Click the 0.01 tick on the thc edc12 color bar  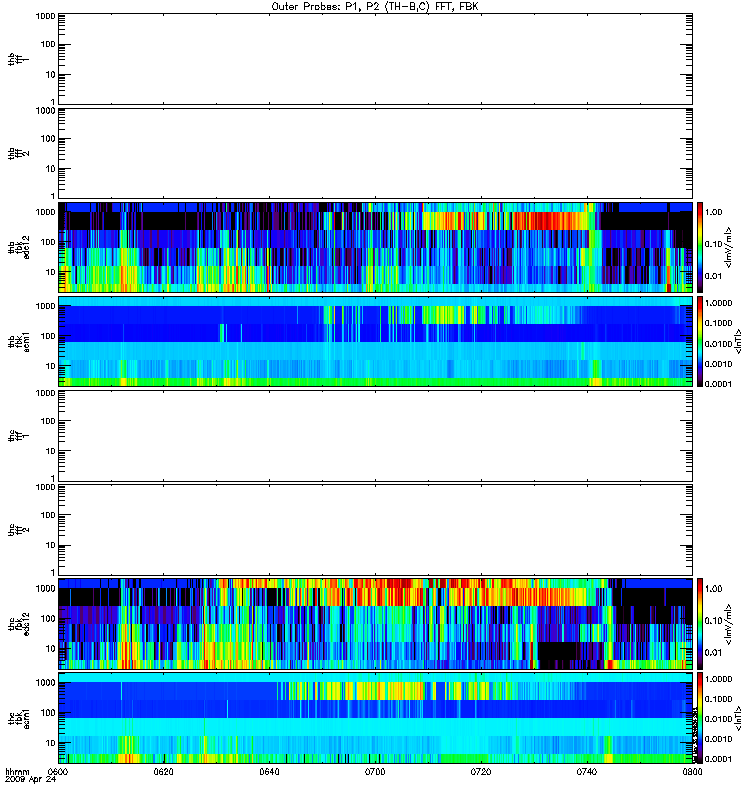tap(714, 653)
